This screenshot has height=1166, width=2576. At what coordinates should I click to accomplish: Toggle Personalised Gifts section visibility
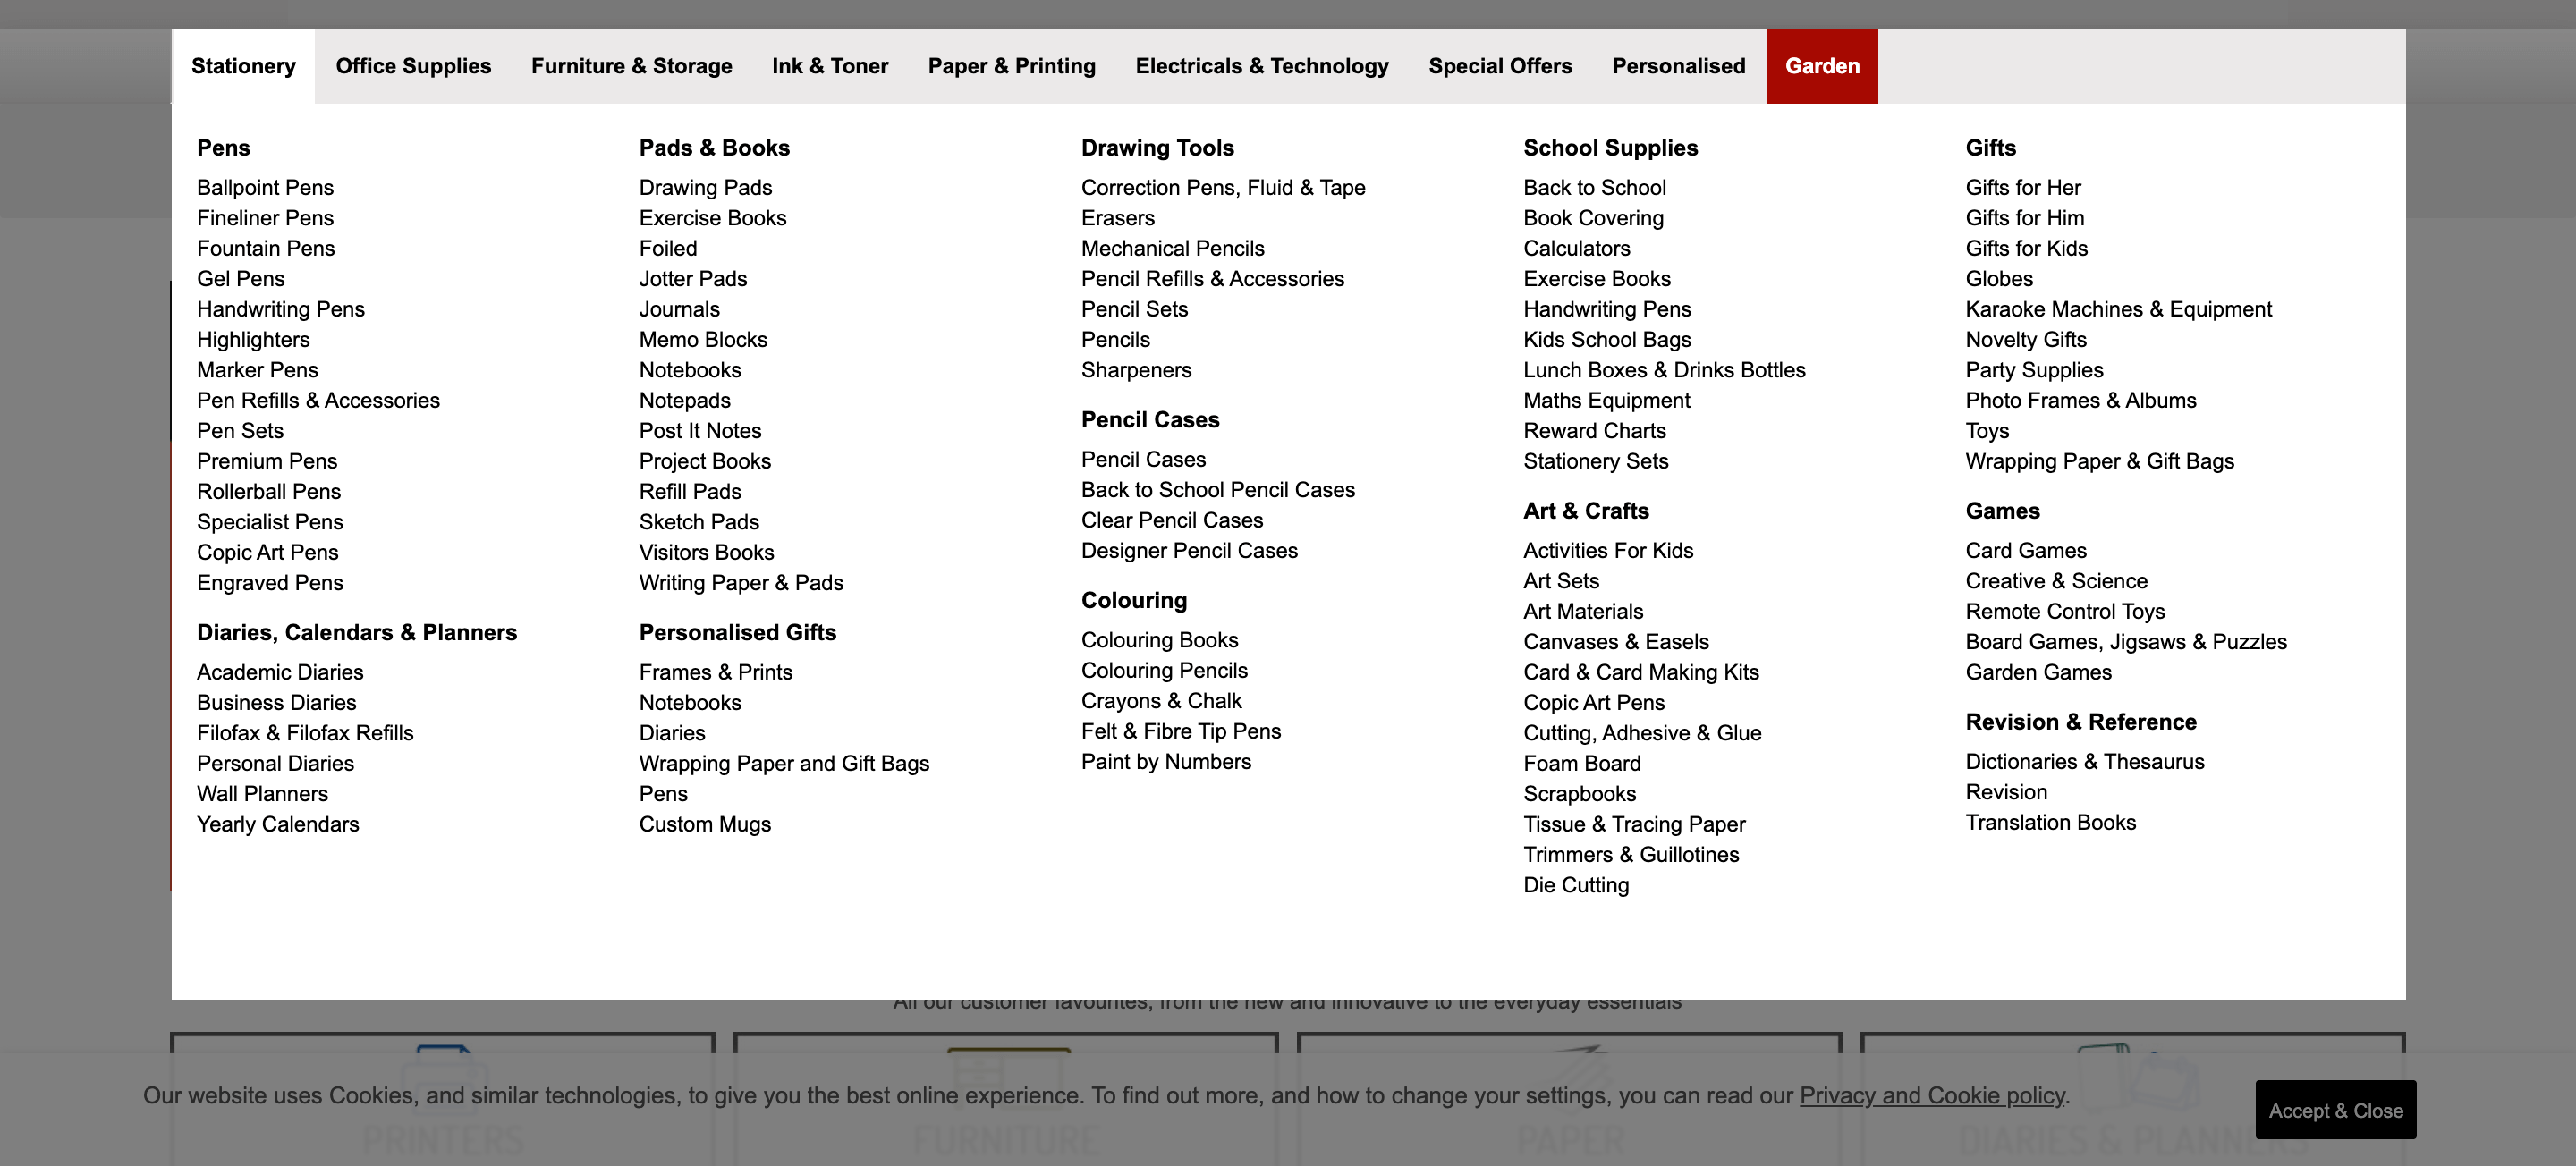[x=738, y=632]
